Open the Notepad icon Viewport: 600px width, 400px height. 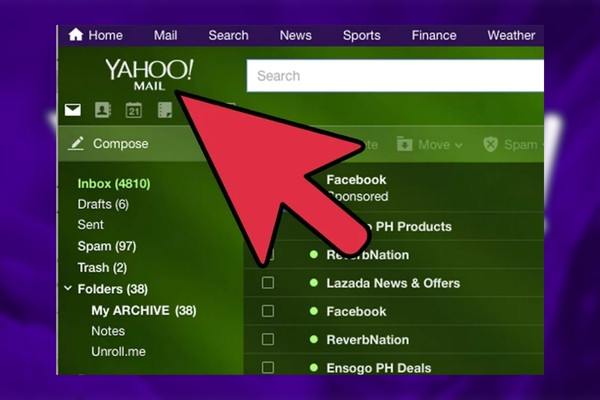(165, 110)
